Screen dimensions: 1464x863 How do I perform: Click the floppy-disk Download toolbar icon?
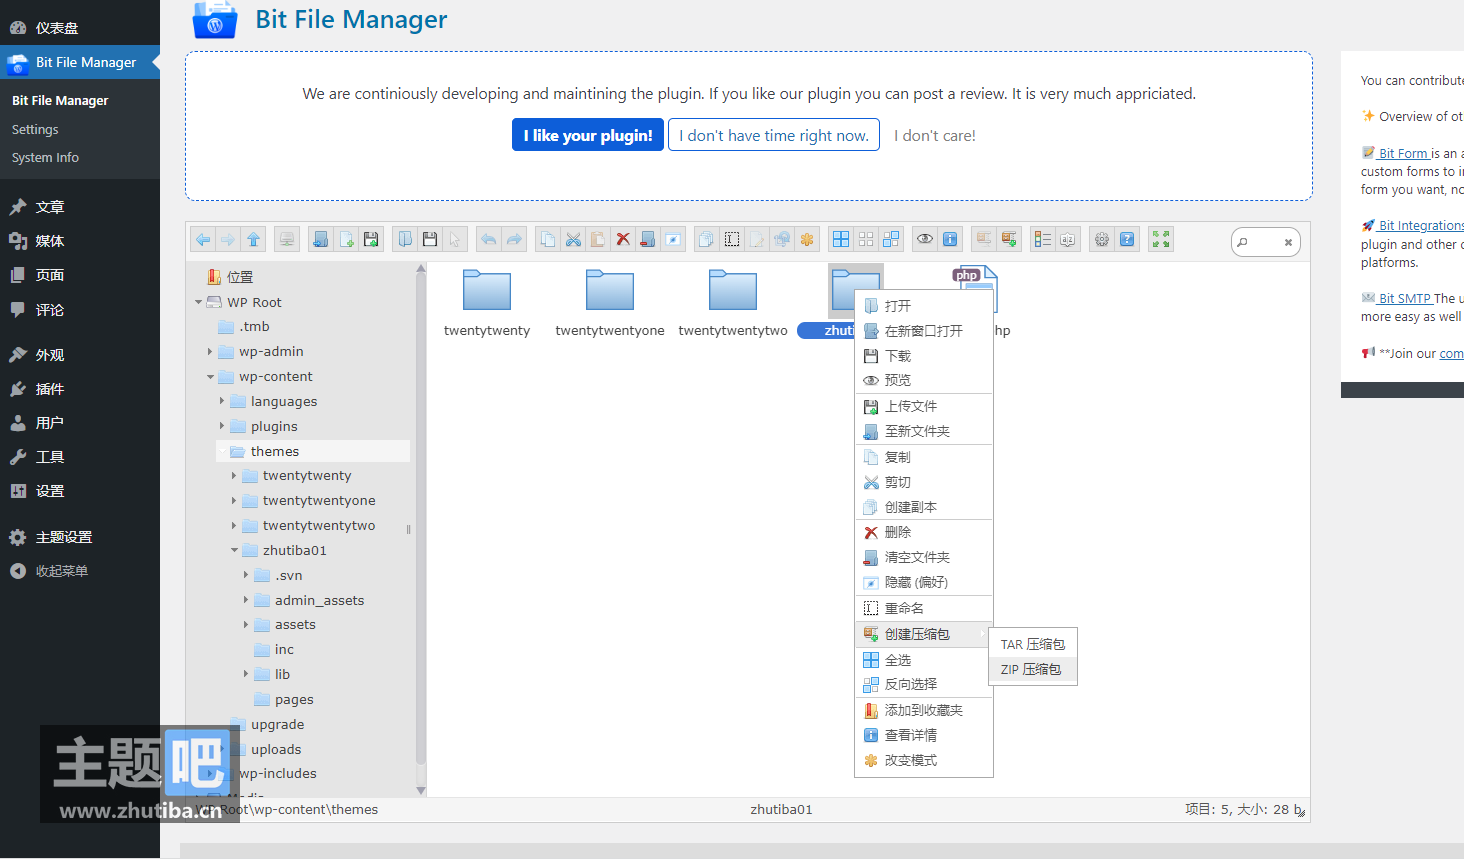coord(430,239)
